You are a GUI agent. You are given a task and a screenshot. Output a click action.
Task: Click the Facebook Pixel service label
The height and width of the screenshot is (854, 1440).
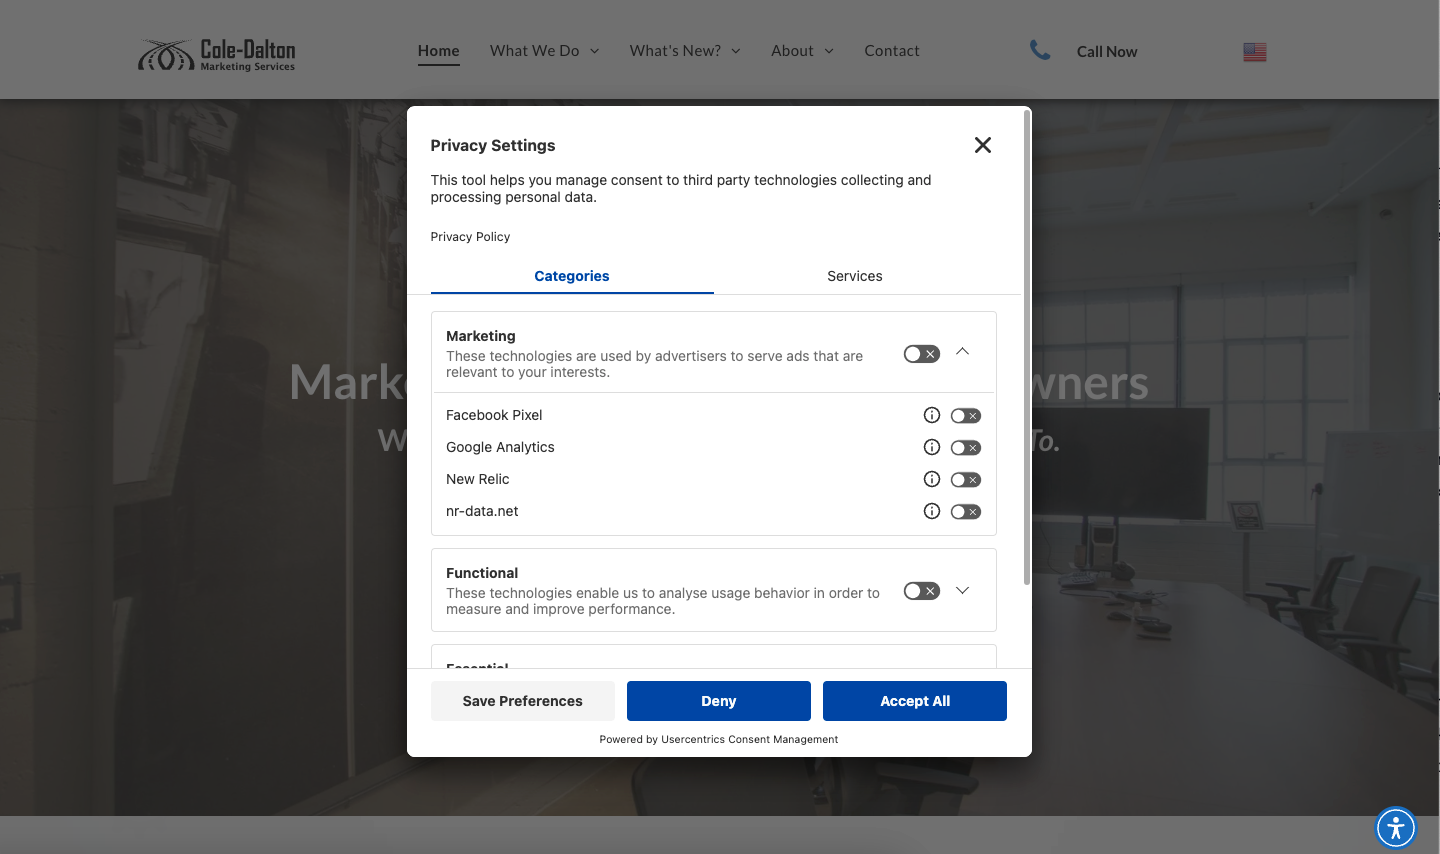[494, 415]
